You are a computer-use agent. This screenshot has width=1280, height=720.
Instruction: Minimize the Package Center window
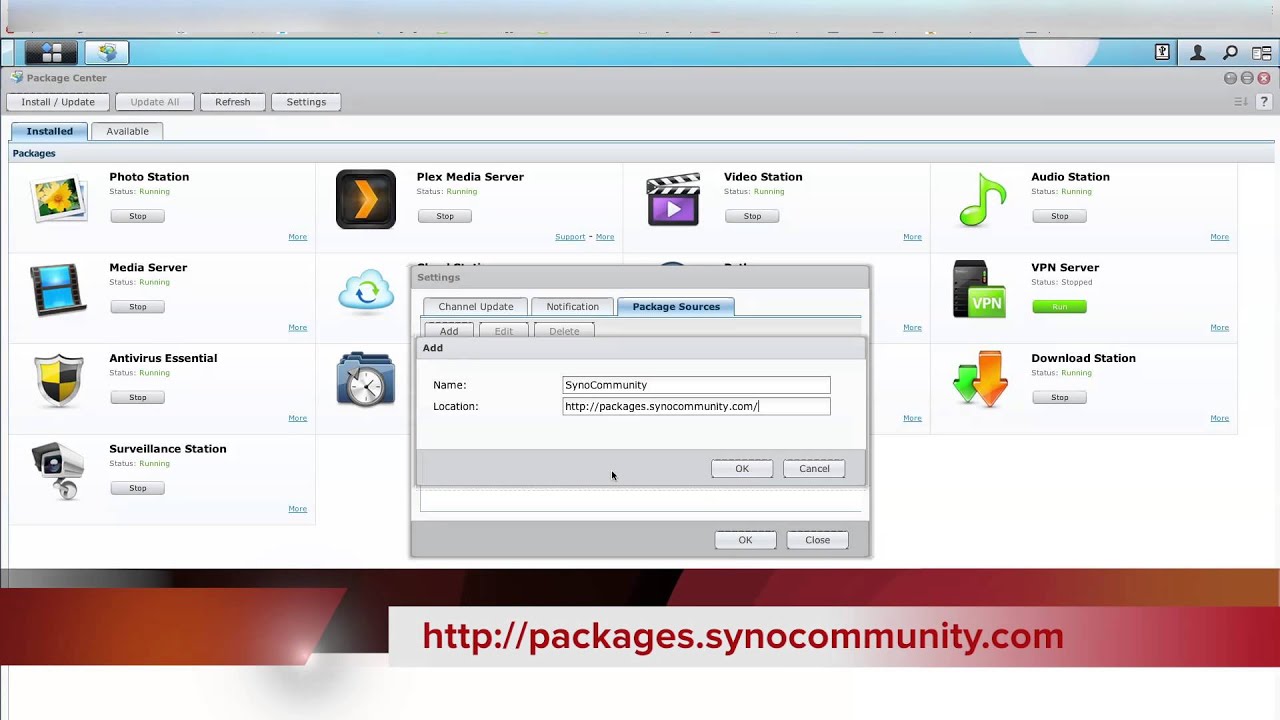[1230, 78]
